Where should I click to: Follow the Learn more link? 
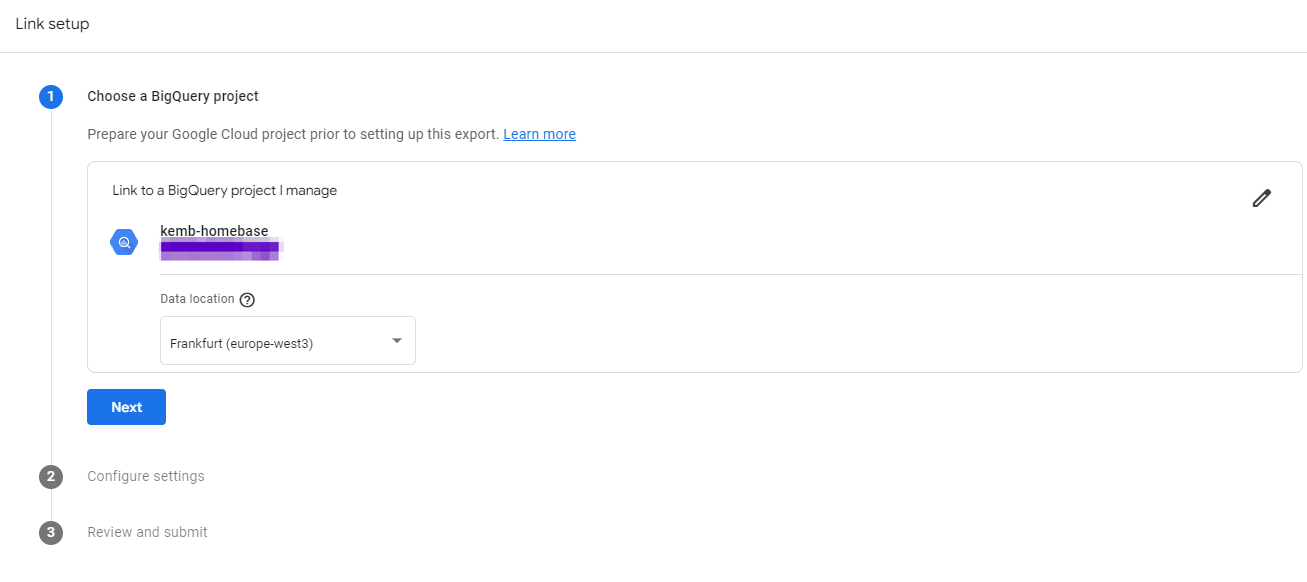(539, 134)
